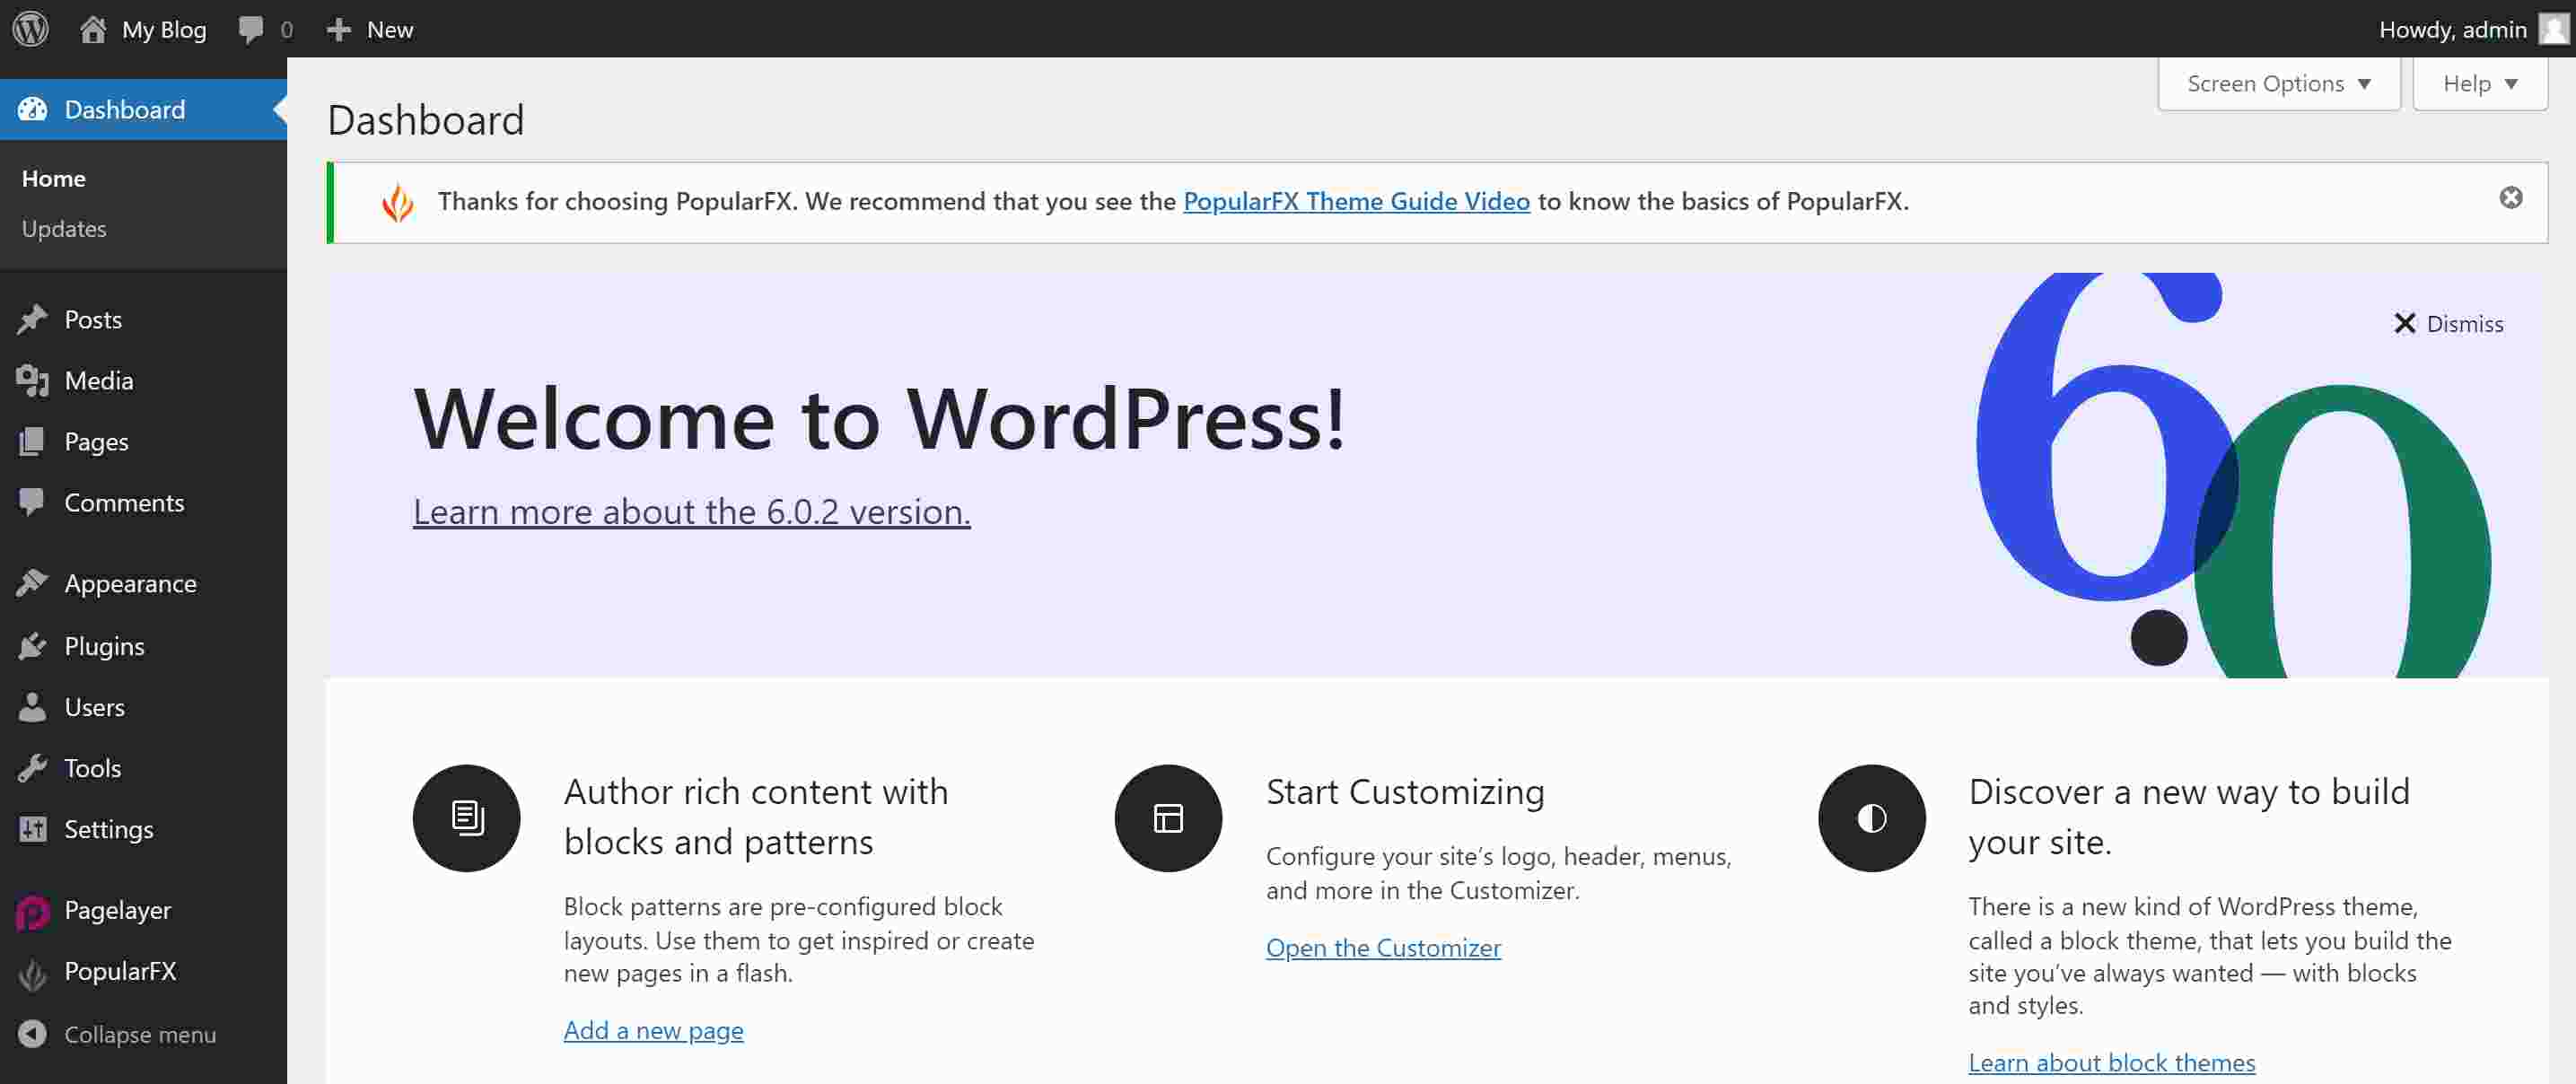This screenshot has height=1084, width=2576.
Task: Click the blocks and patterns circle icon
Action: coord(466,818)
